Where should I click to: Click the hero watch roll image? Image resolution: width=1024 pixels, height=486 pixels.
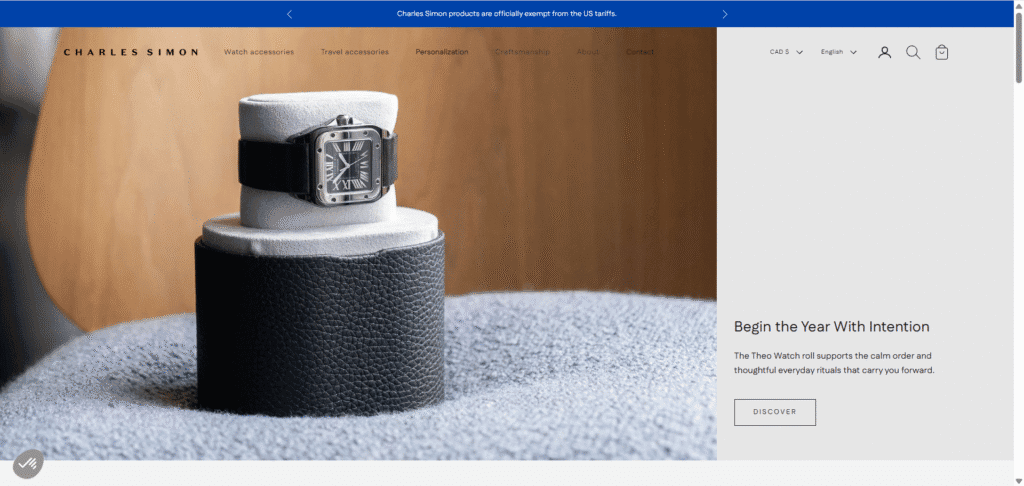358,244
